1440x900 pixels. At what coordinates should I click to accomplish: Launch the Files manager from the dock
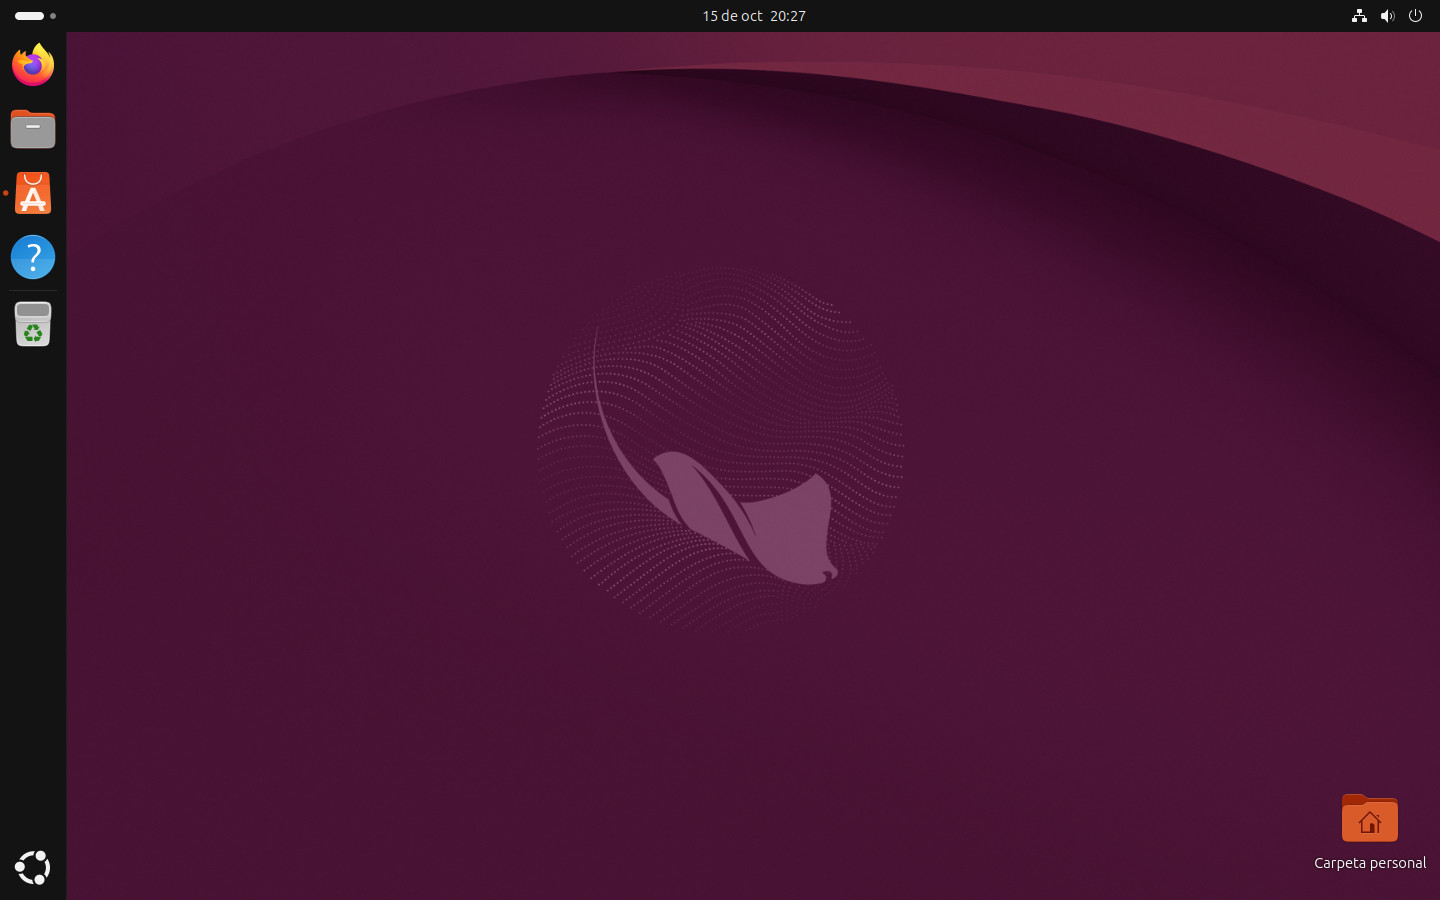coord(33,129)
